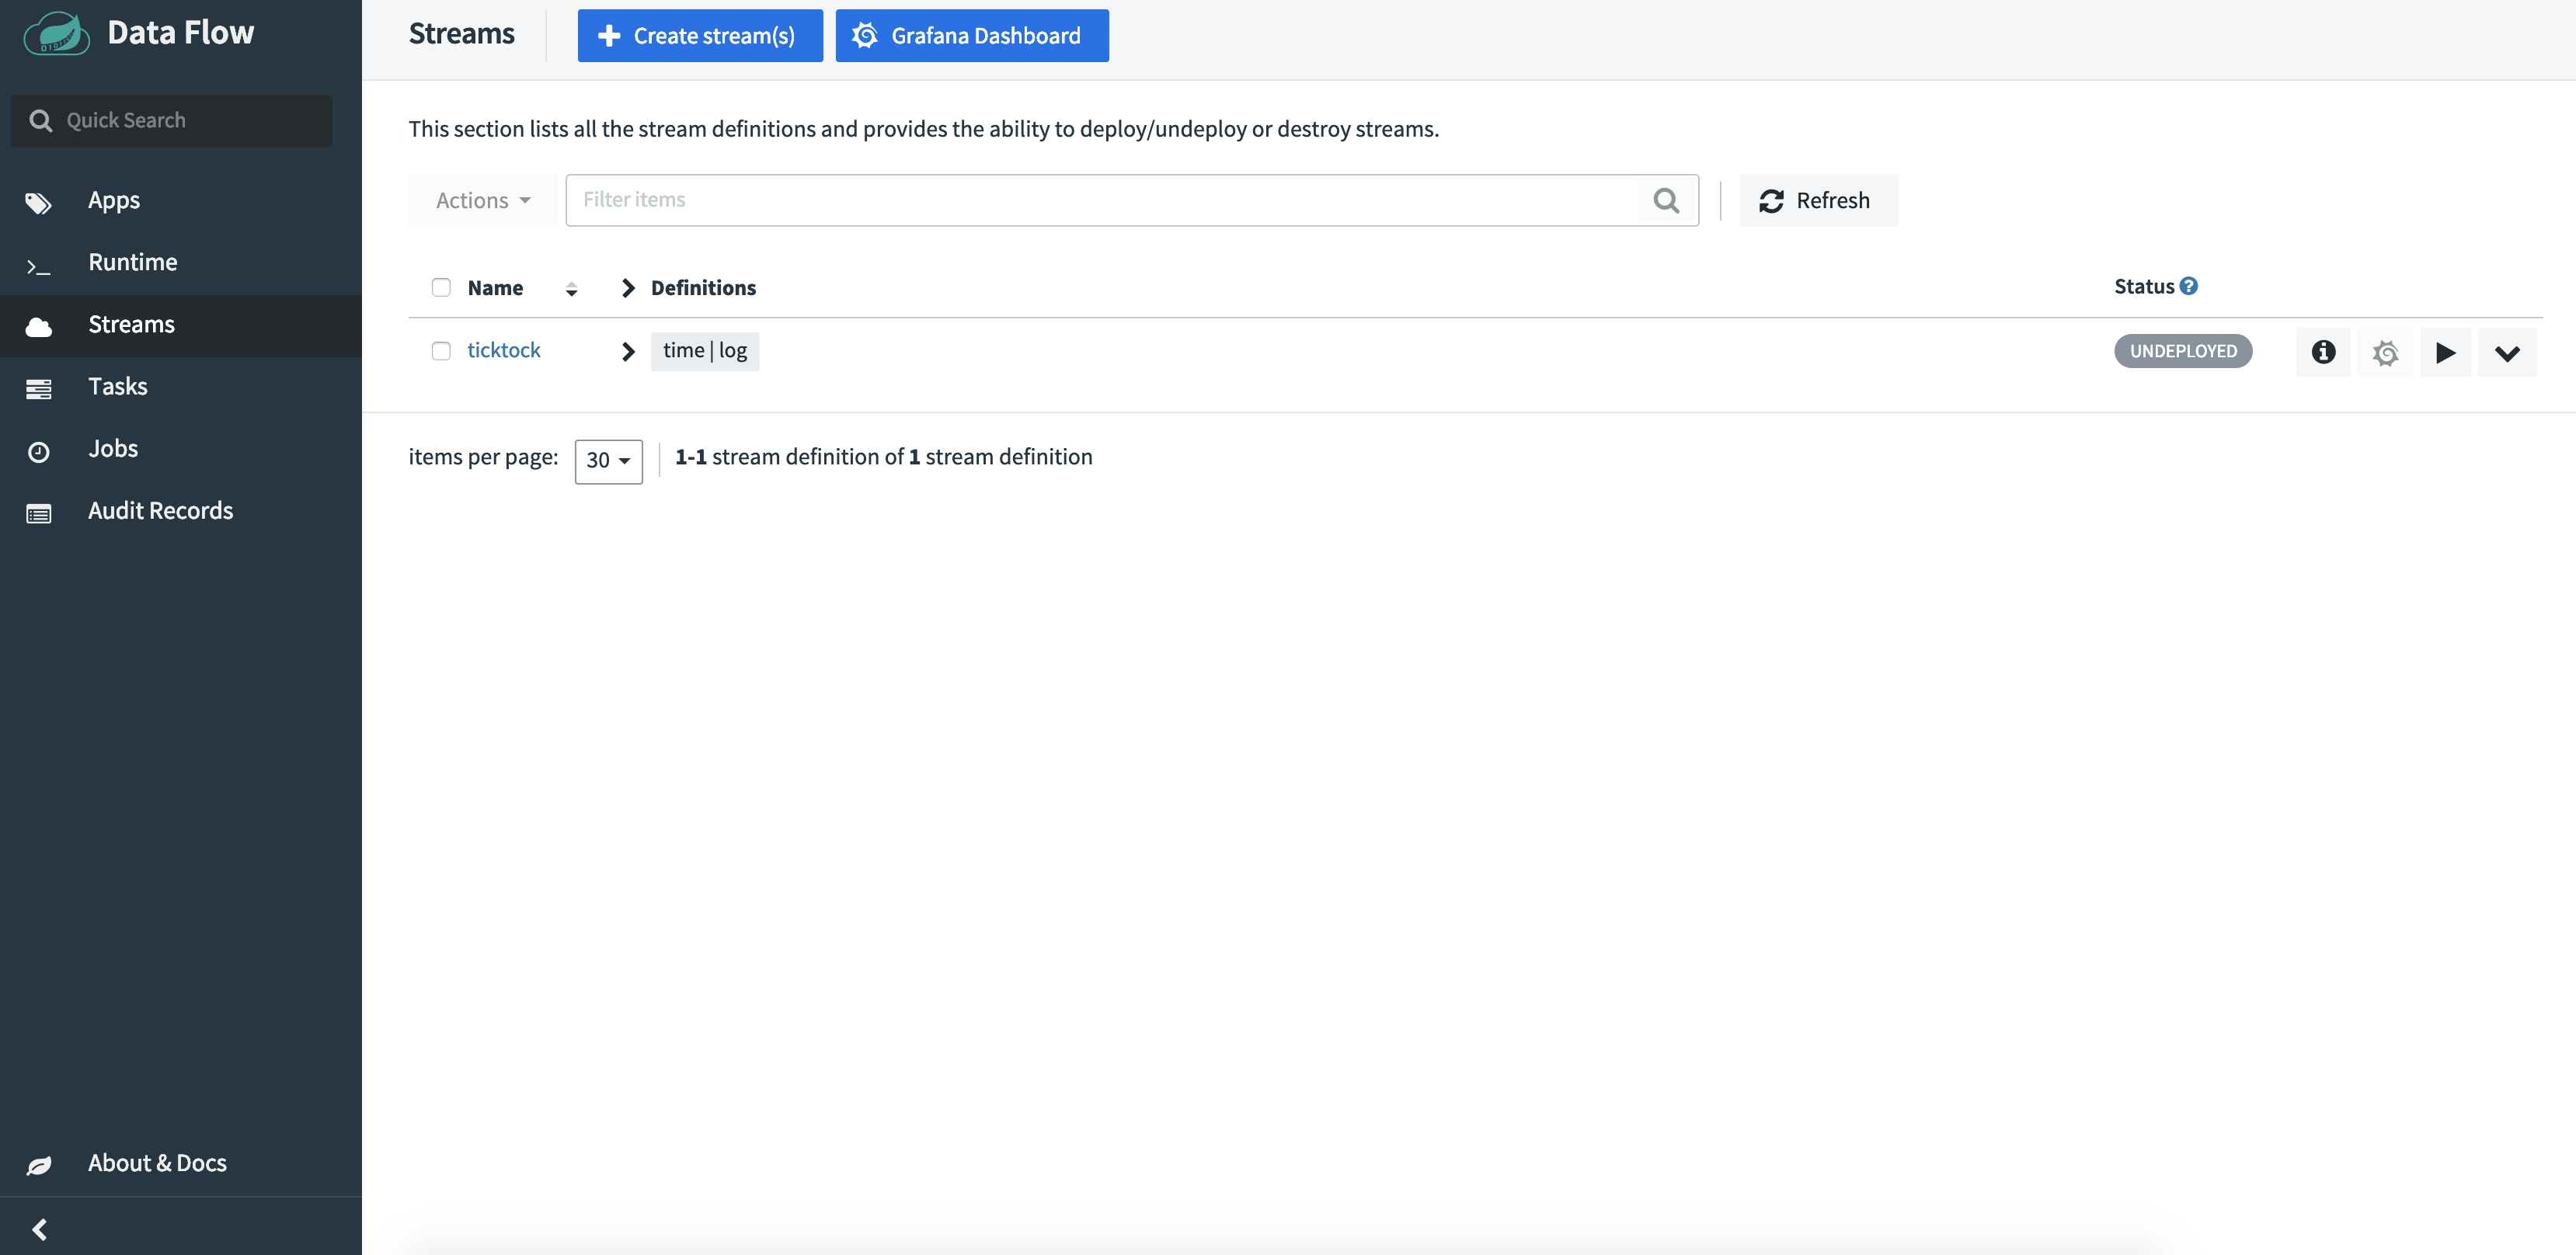Refresh the stream list
The height and width of the screenshot is (1255, 2576).
tap(1818, 201)
